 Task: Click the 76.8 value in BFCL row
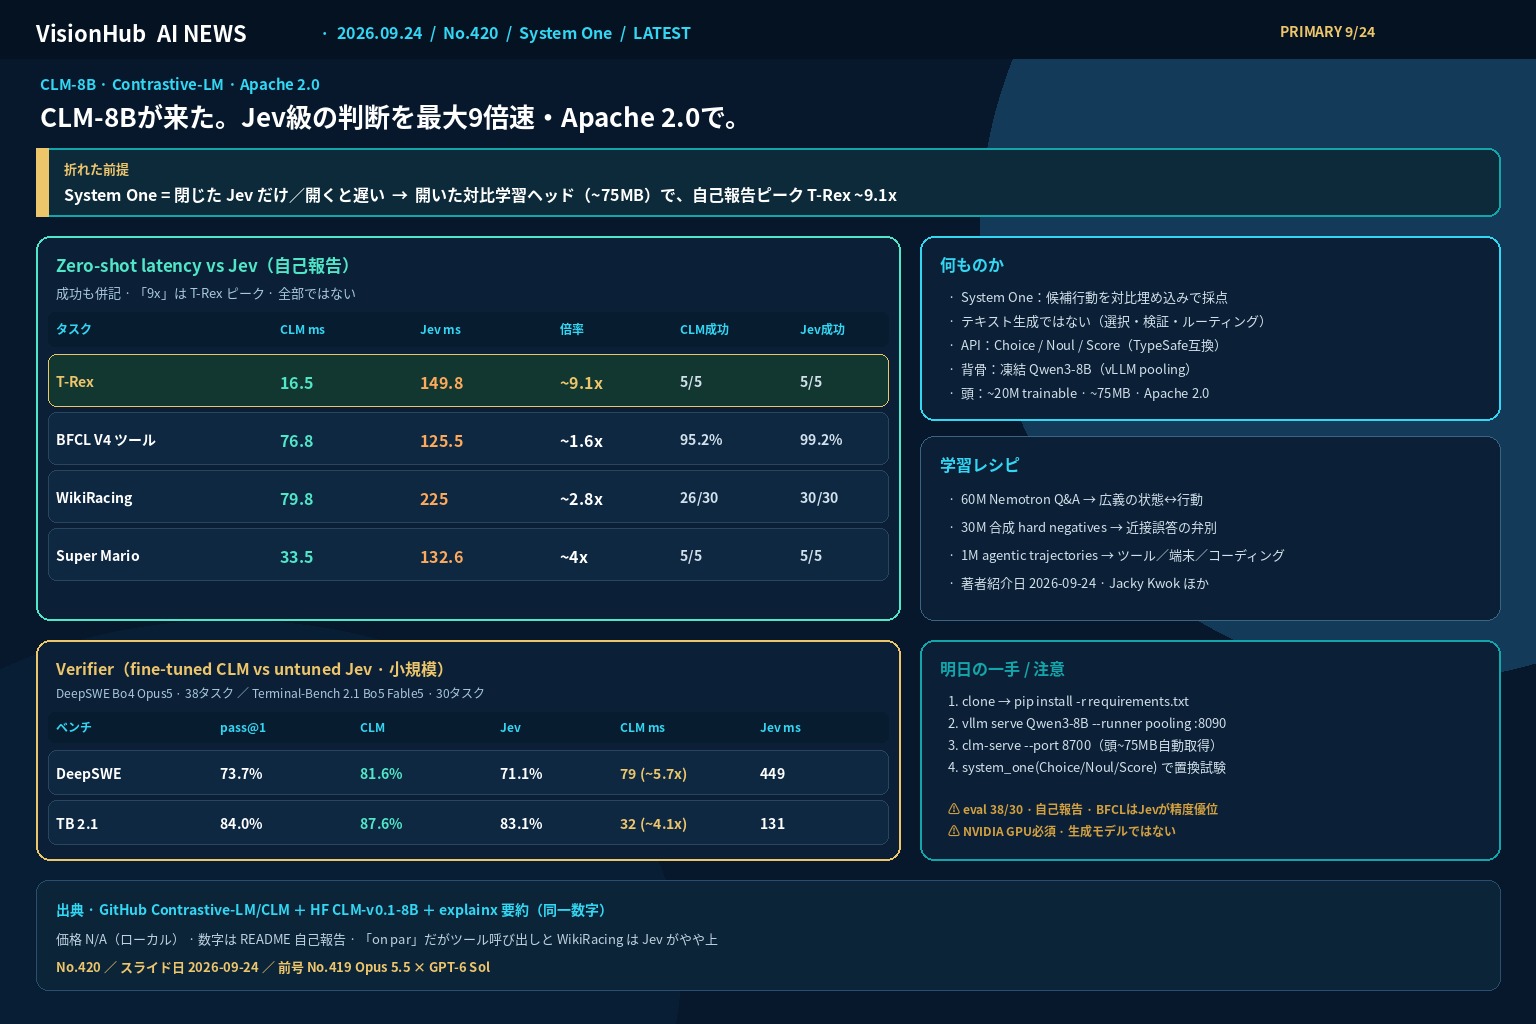coord(297,441)
